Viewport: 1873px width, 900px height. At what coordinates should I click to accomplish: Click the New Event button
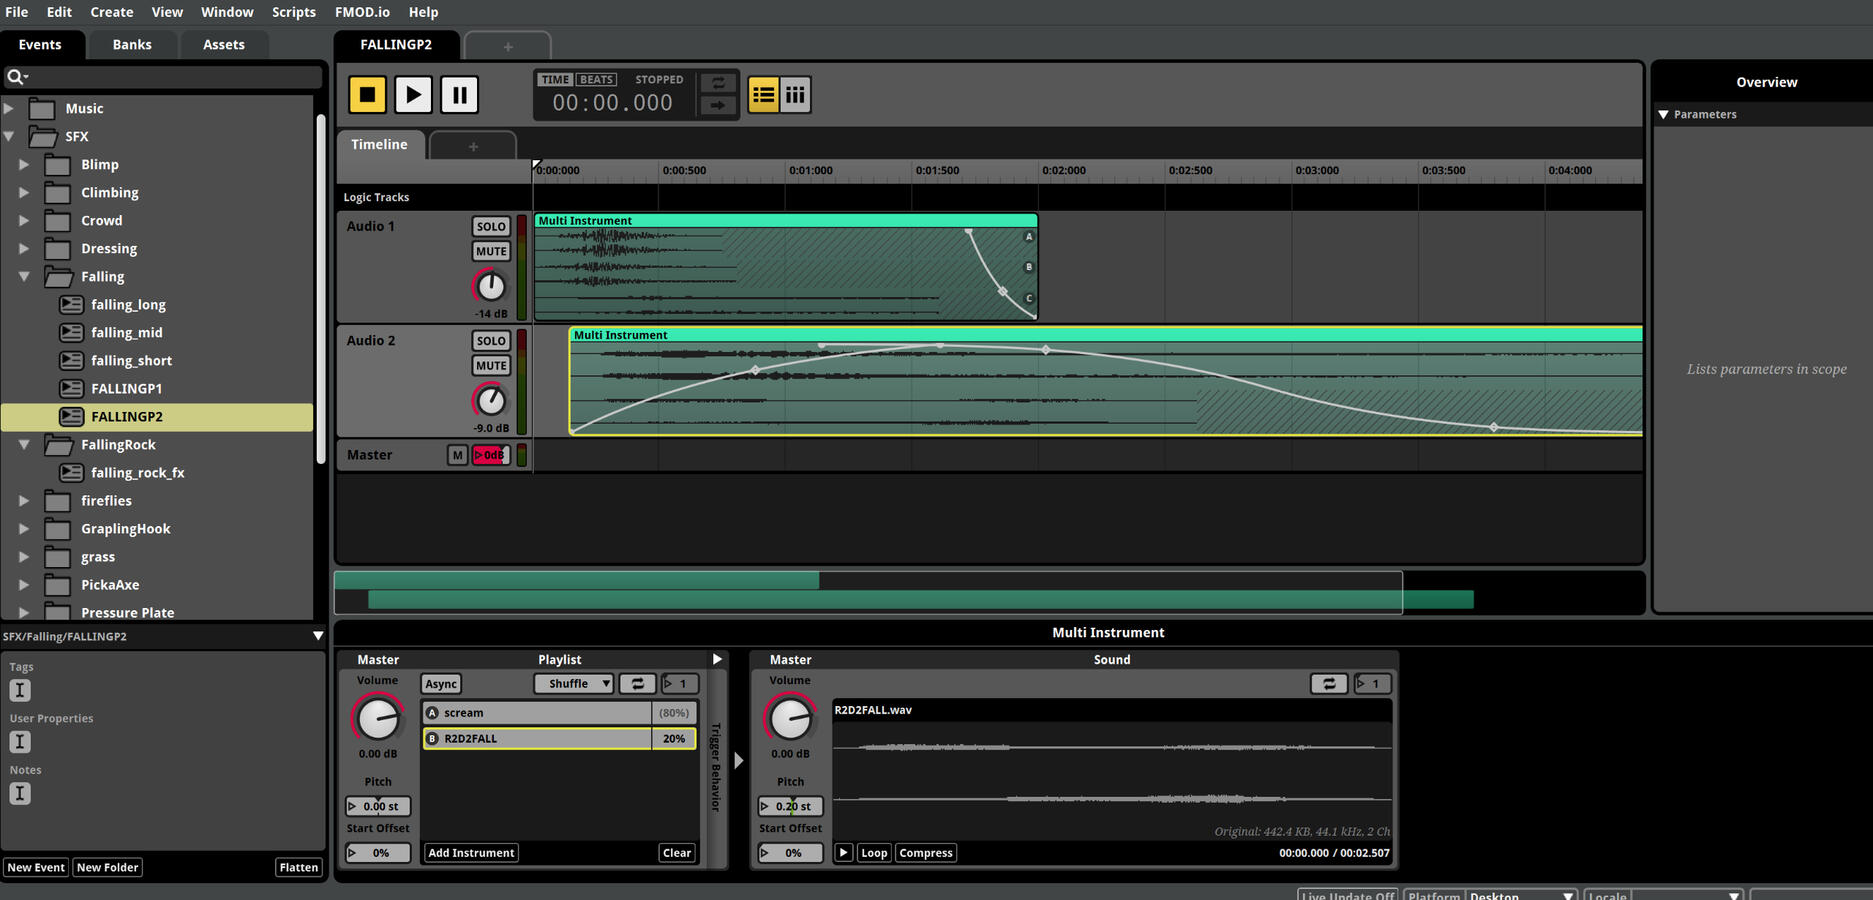(x=36, y=867)
